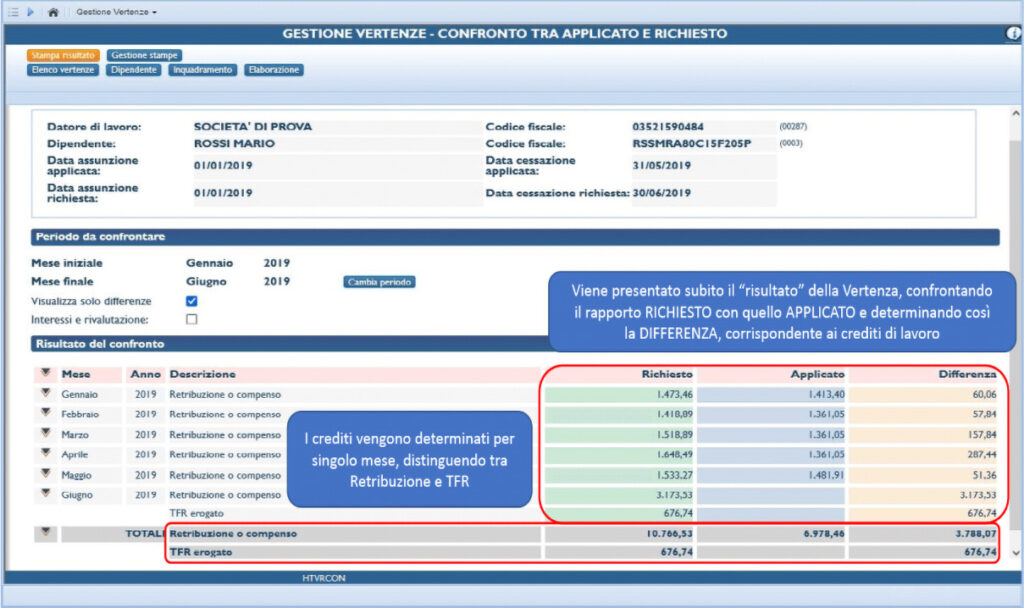Click the Periodo da confrontare section header

[515, 237]
